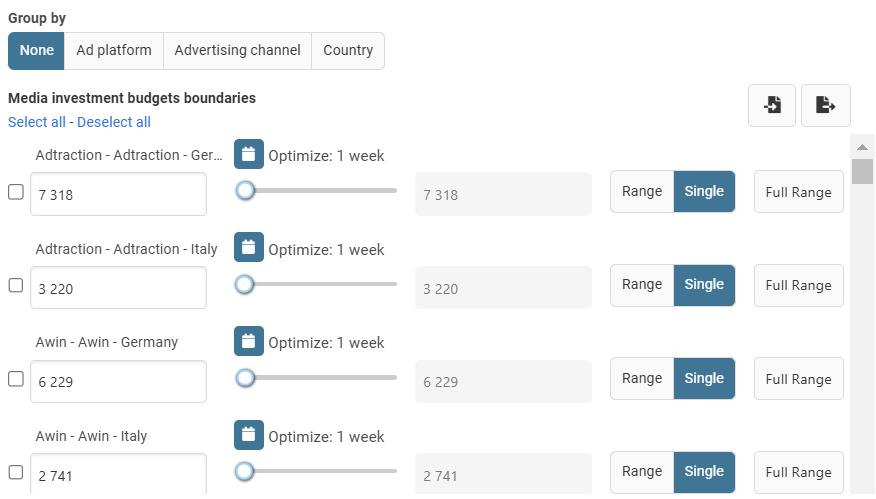876x499 pixels.
Task: Open calendar for Adtraction Germany row
Action: tap(249, 155)
